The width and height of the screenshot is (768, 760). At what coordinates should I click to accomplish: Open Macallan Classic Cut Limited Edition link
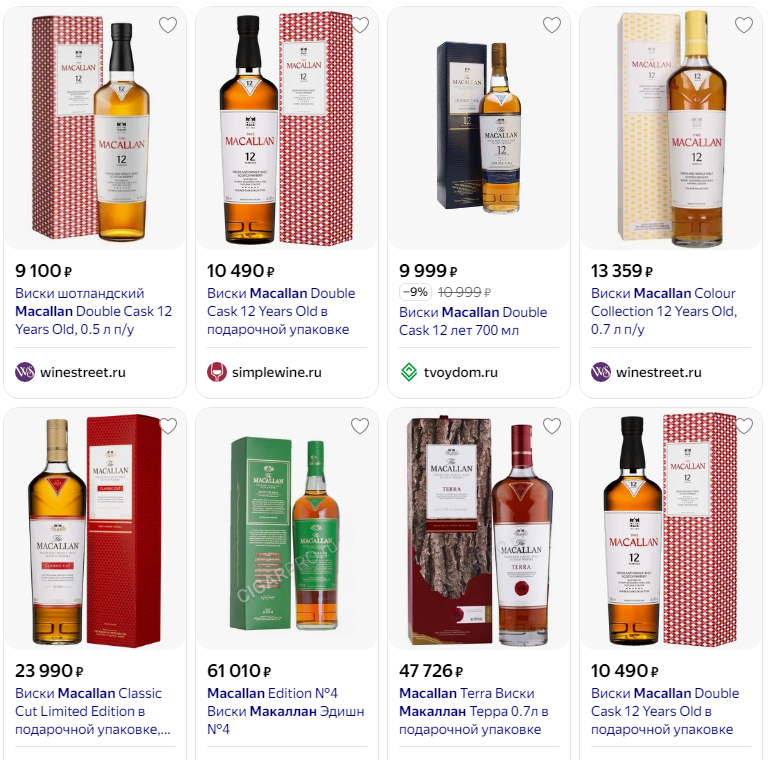click(93, 711)
